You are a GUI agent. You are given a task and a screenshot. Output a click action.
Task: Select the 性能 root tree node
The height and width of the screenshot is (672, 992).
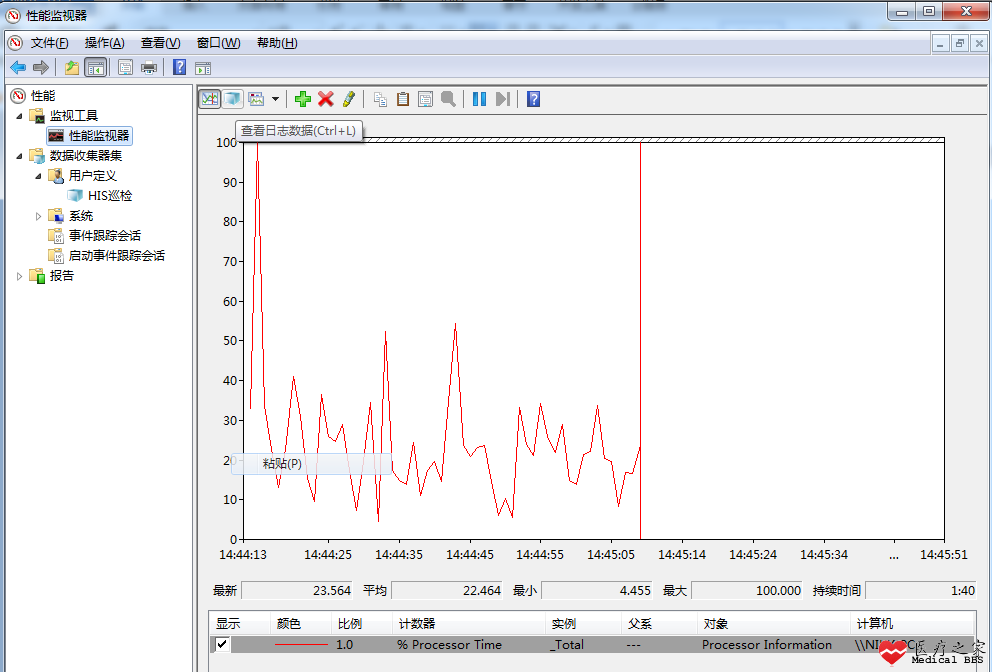(43, 96)
